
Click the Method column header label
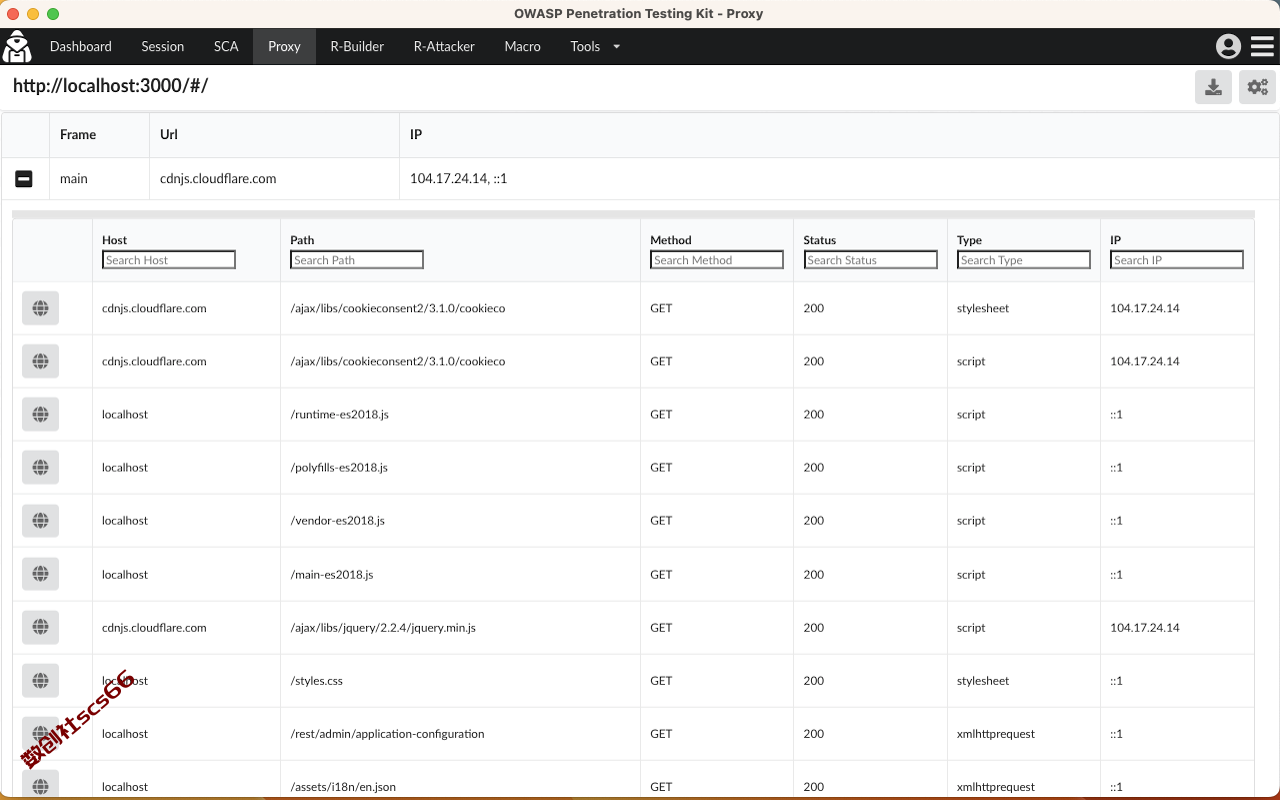[671, 240]
